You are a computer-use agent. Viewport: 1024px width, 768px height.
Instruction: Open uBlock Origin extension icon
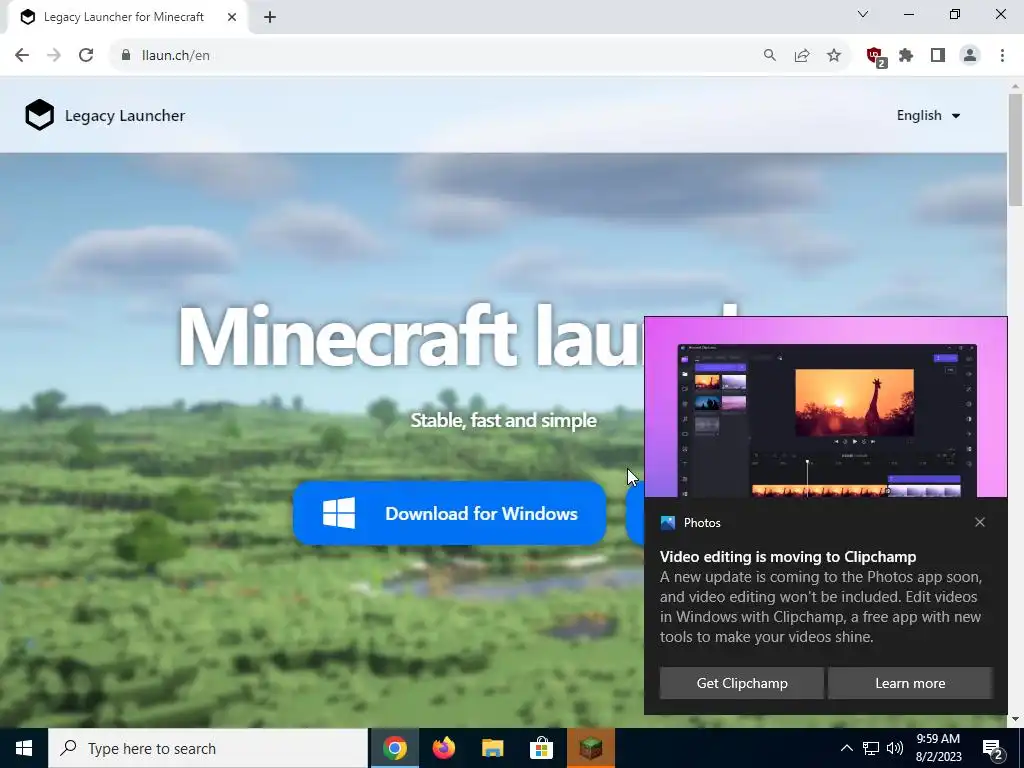coord(874,56)
